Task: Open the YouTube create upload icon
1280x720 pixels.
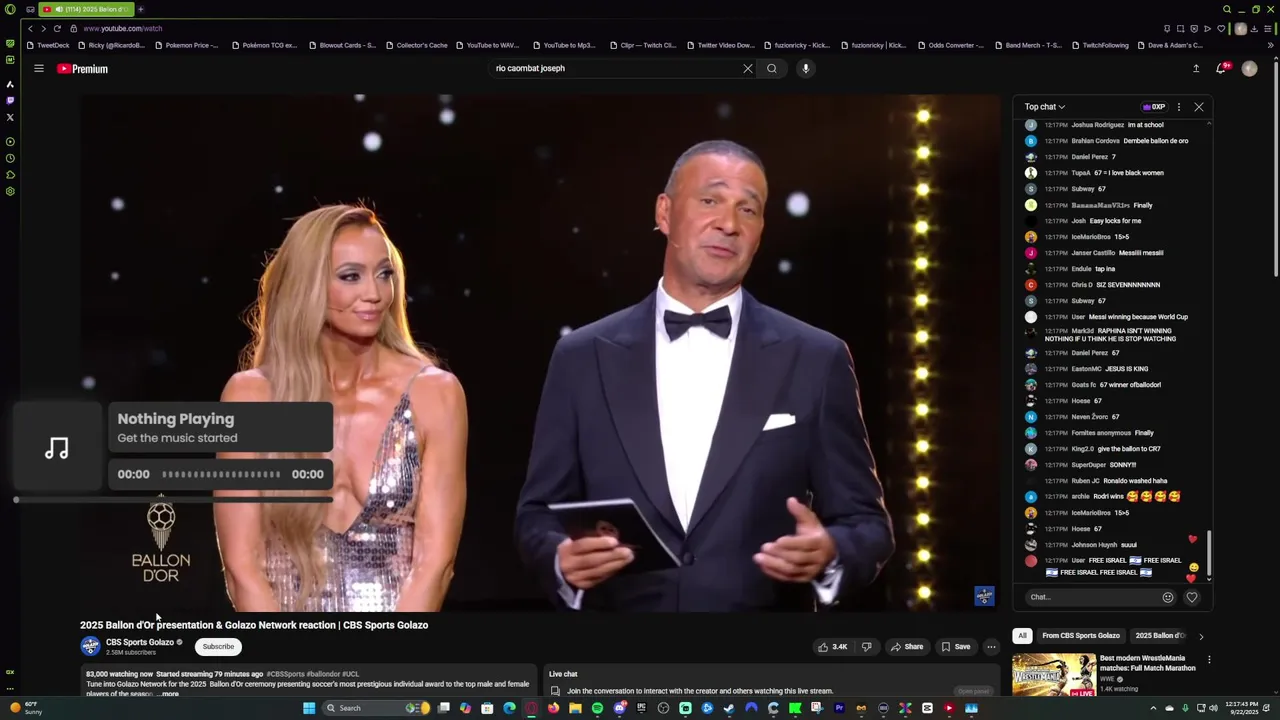Action: click(x=1195, y=69)
